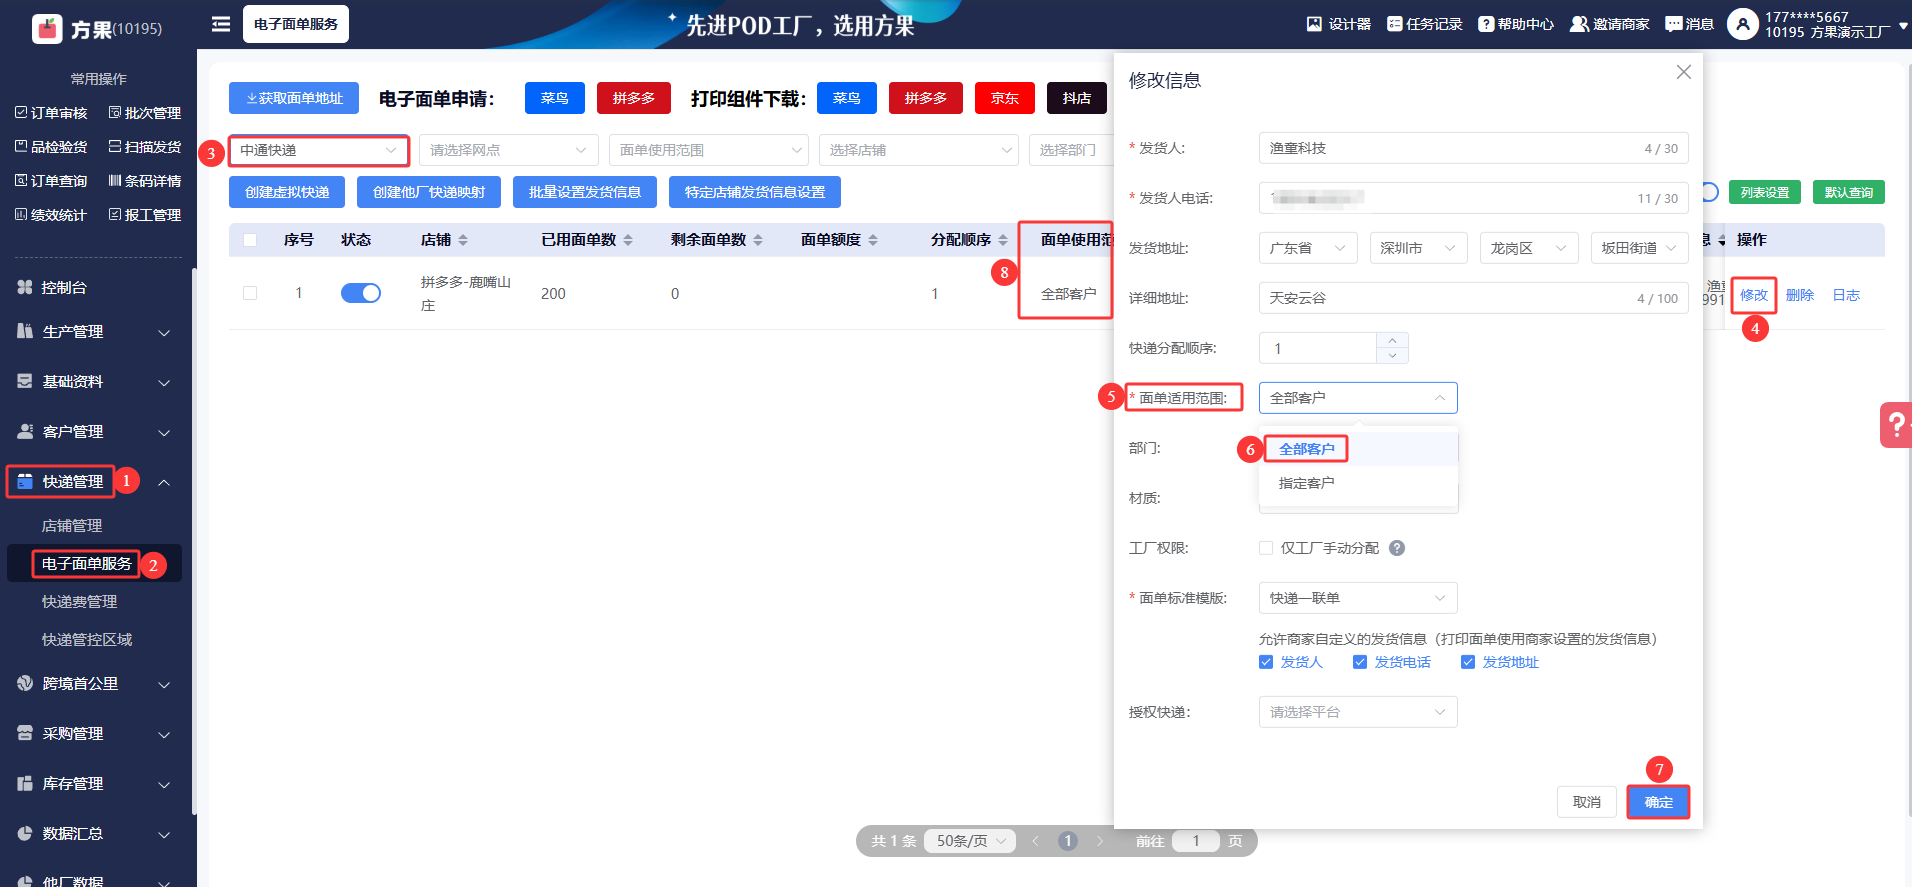Viewport: 1912px width, 887px height.
Task: Open the 坂田街道 street dropdown
Action: pyautogui.click(x=1640, y=248)
